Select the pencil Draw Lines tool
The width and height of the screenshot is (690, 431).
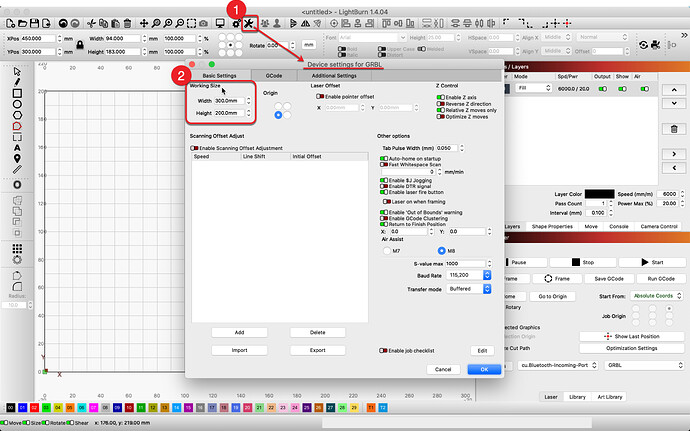click(x=17, y=82)
